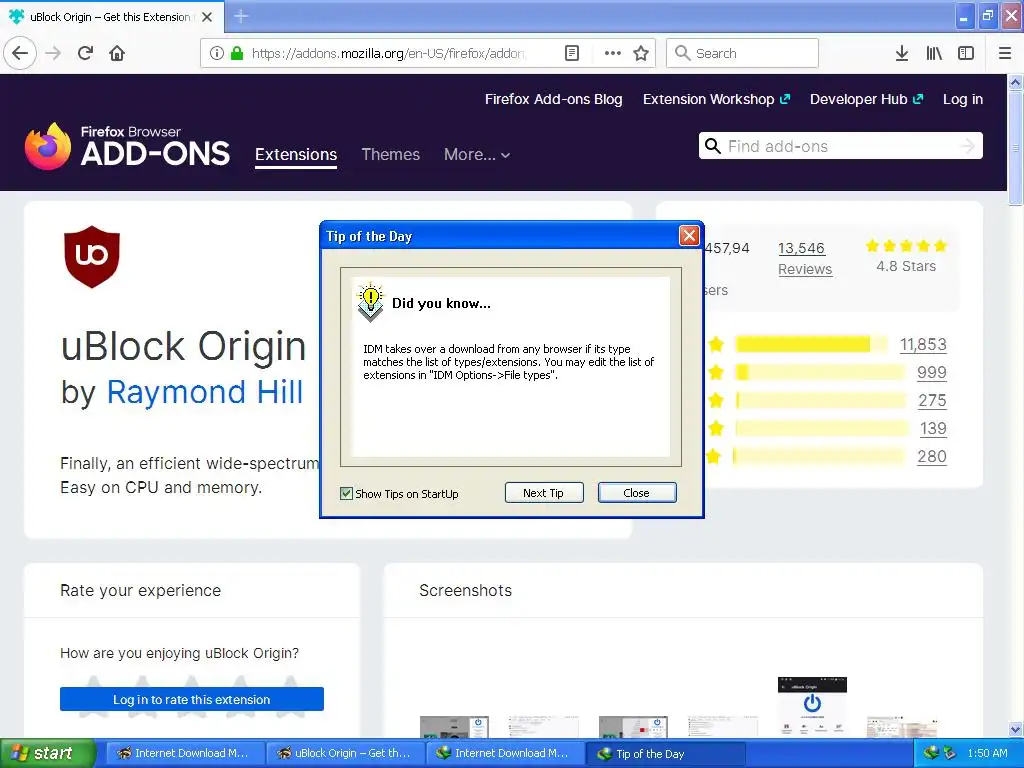This screenshot has width=1024, height=768.
Task: Bookmark this page with the star
Action: (x=641, y=53)
